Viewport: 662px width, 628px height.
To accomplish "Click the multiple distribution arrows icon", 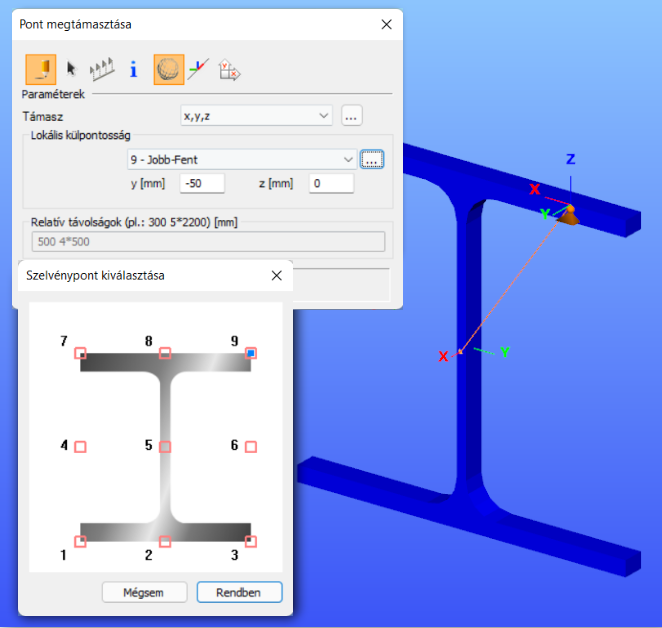I will 102,69.
